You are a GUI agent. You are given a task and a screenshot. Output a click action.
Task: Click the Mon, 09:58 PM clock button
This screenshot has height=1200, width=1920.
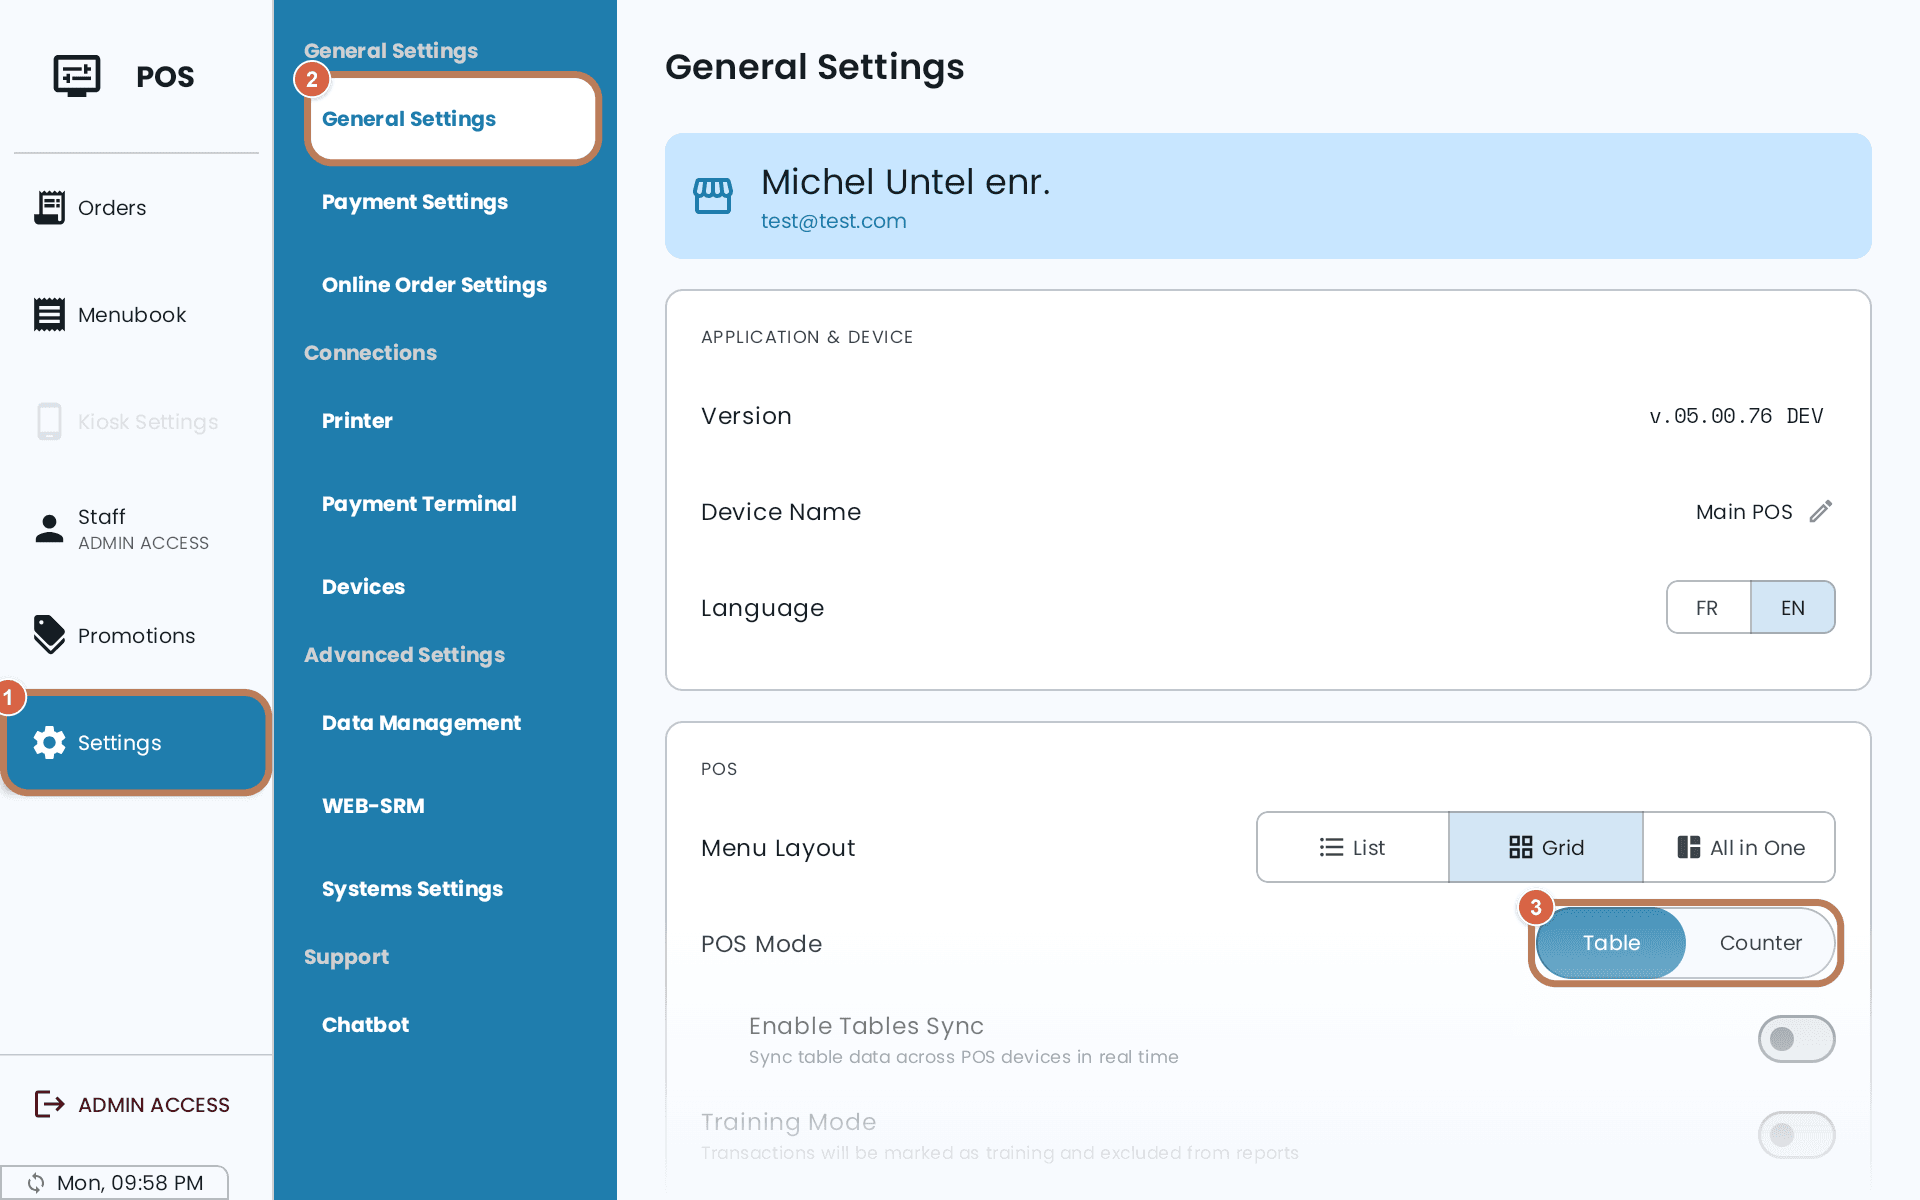pos(115,1182)
